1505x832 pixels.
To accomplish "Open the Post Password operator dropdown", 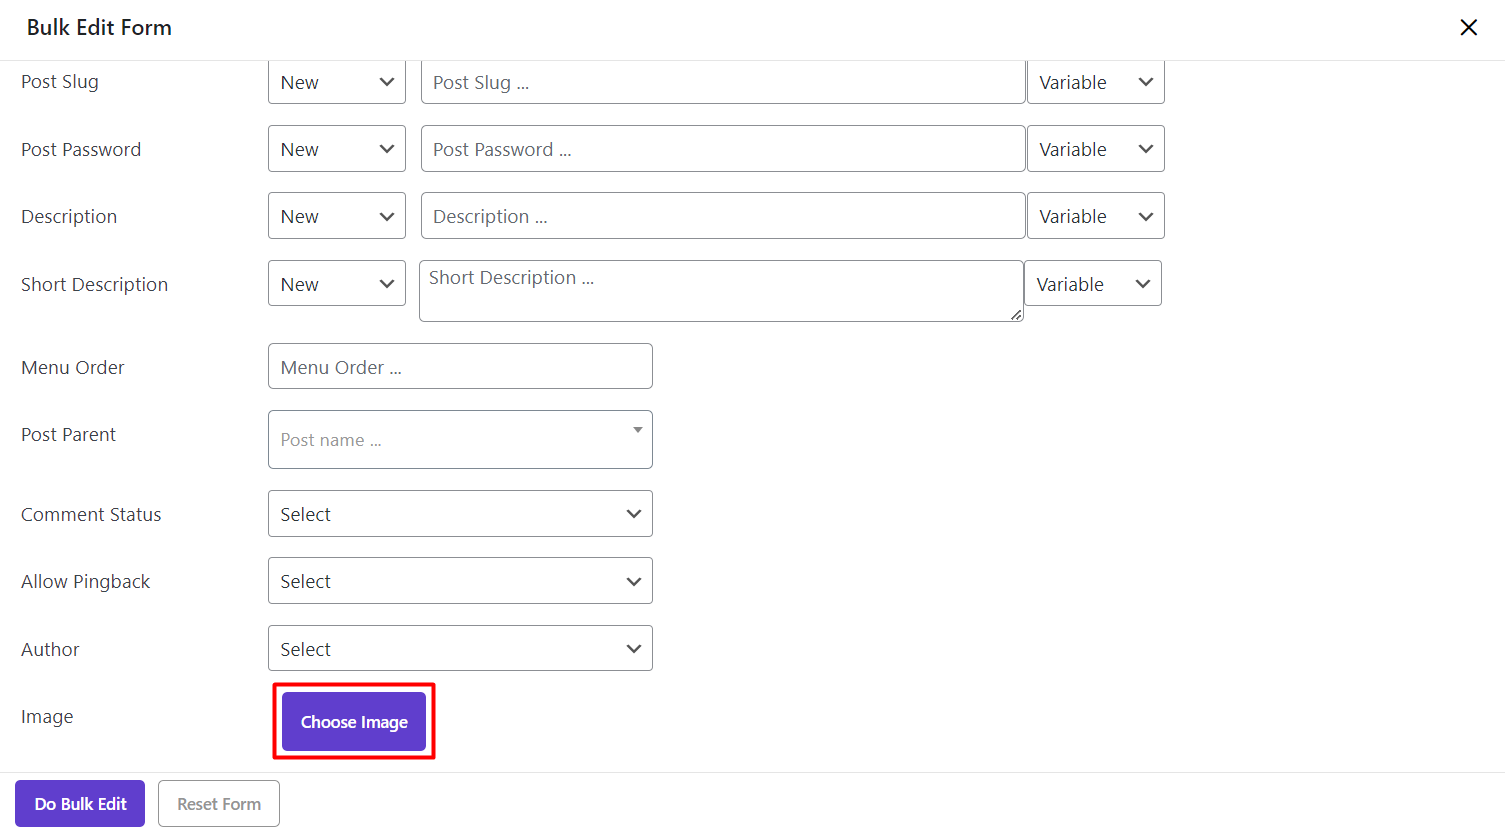I will [x=336, y=149].
